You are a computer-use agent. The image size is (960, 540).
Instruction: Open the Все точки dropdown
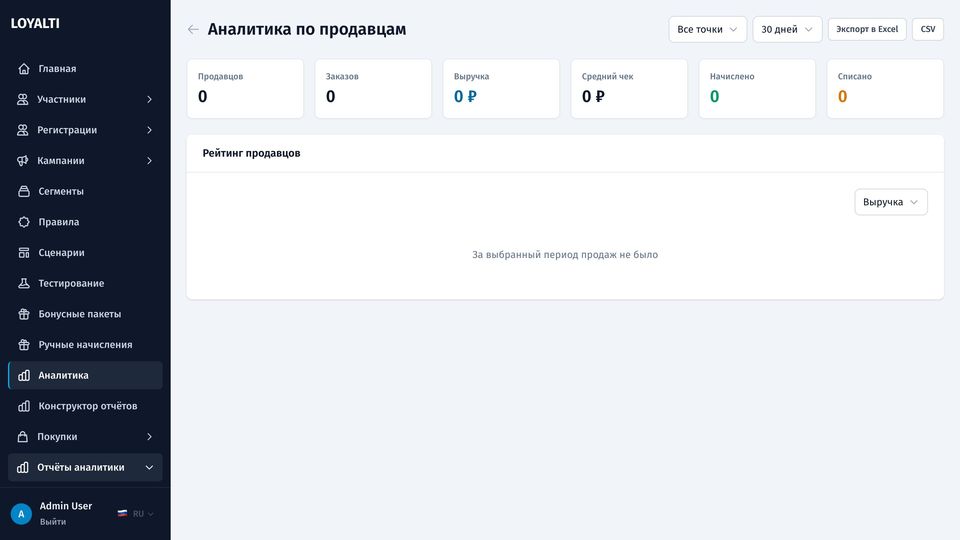pyautogui.click(x=707, y=29)
